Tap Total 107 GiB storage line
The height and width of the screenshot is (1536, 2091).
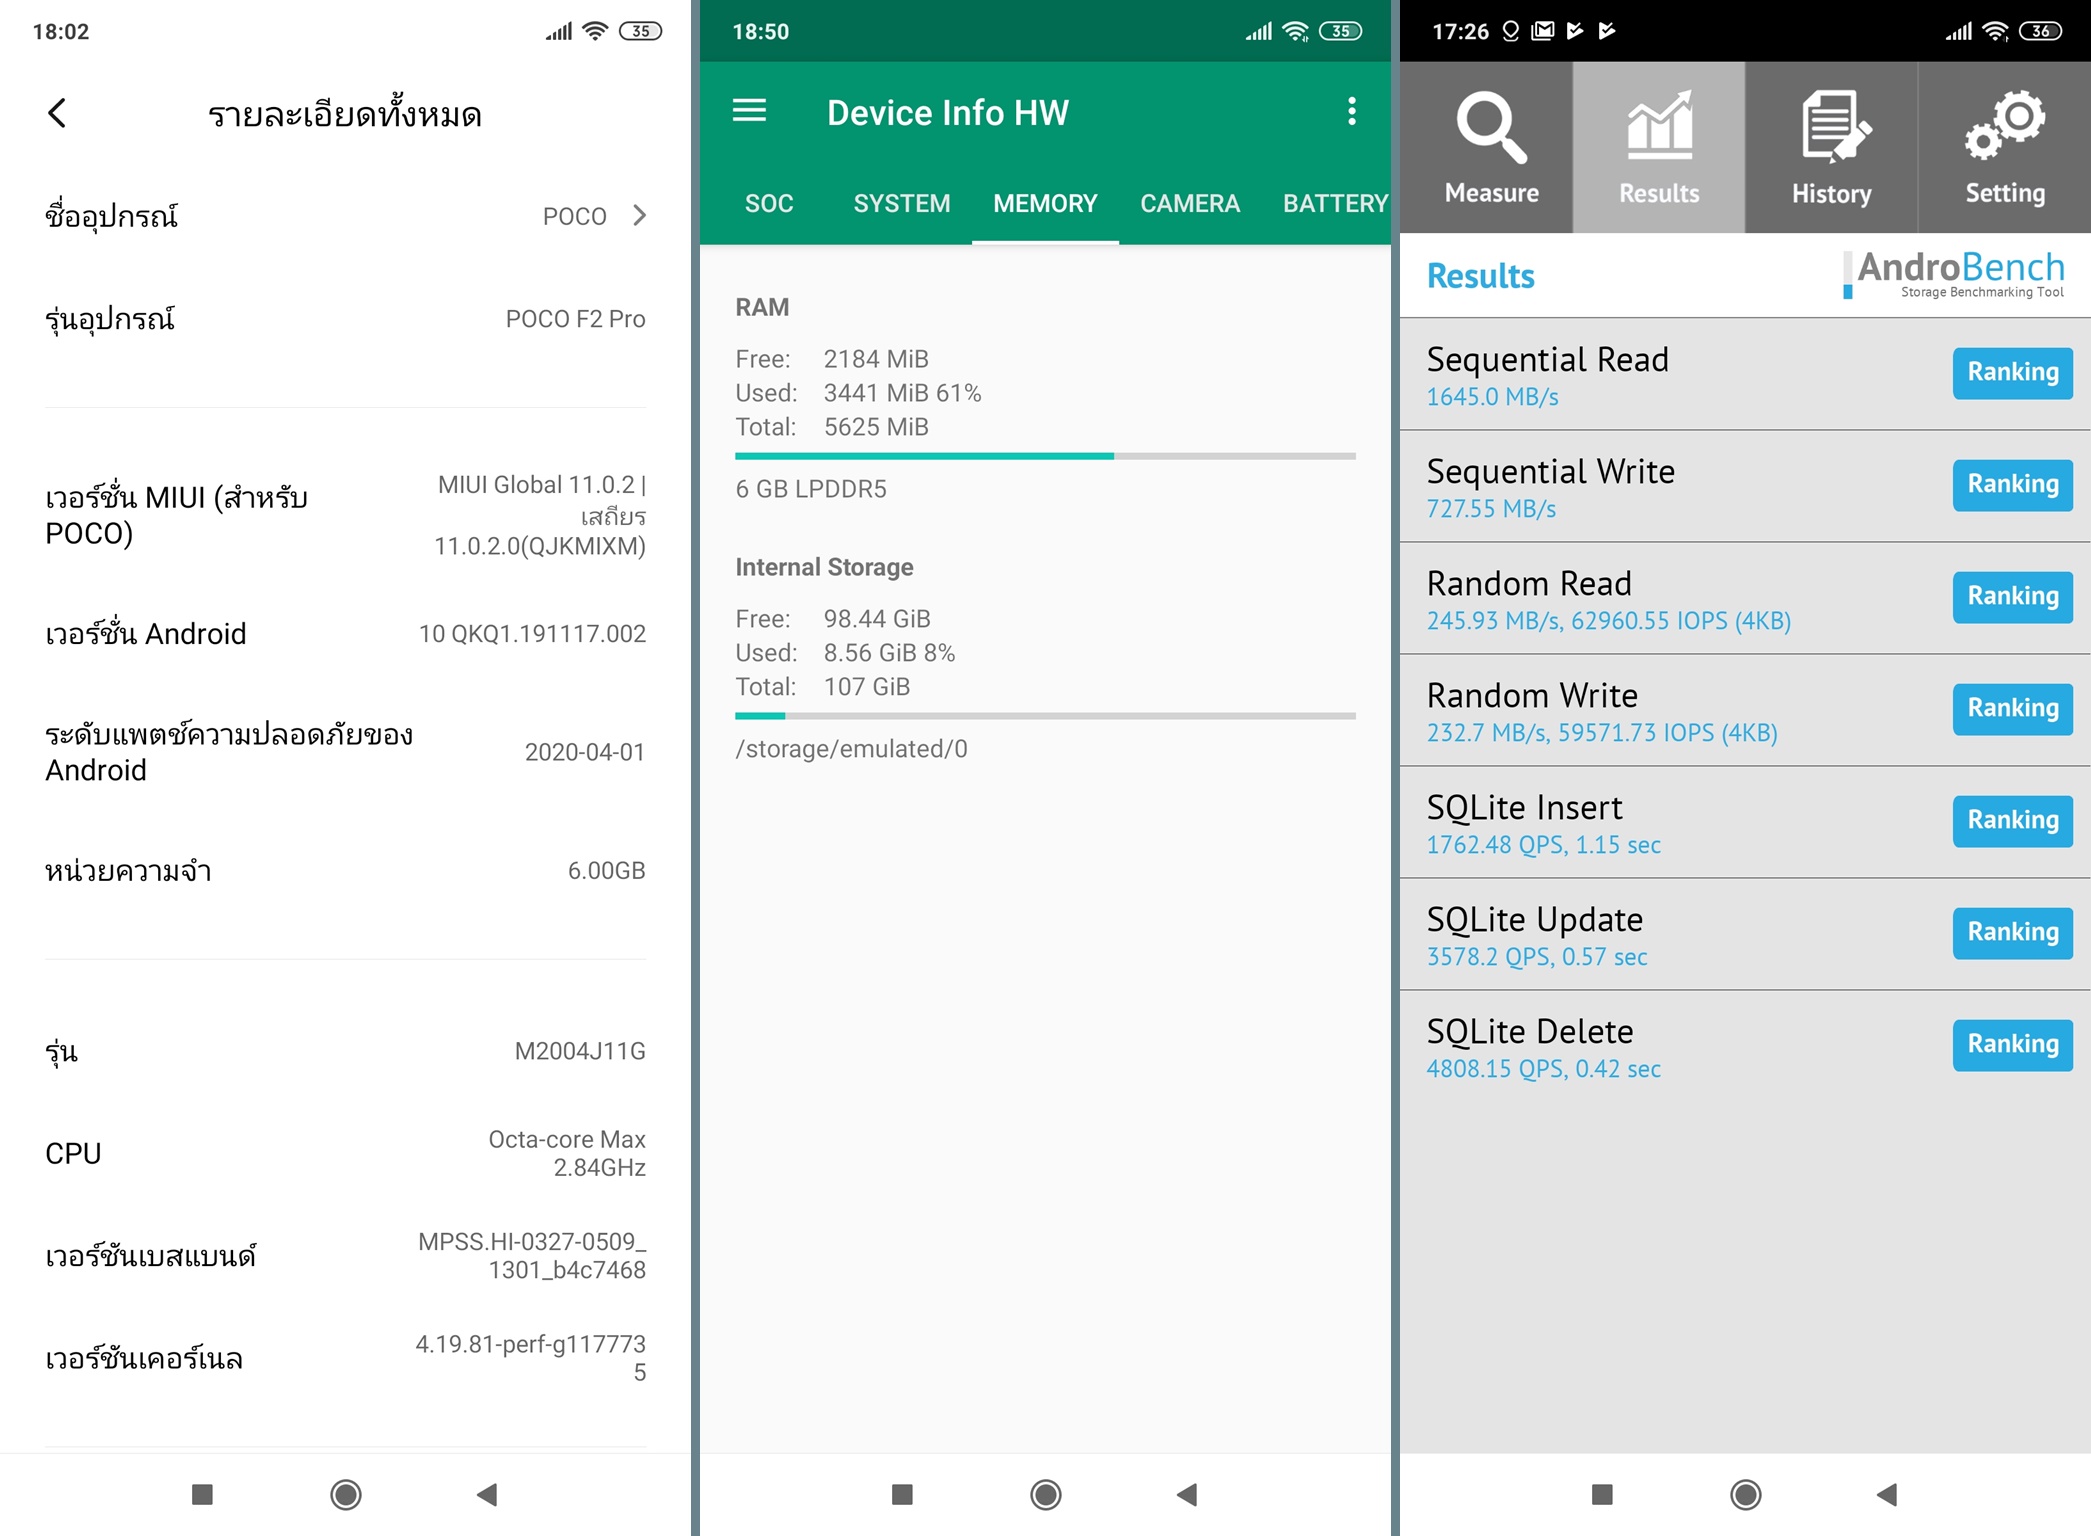(x=822, y=687)
